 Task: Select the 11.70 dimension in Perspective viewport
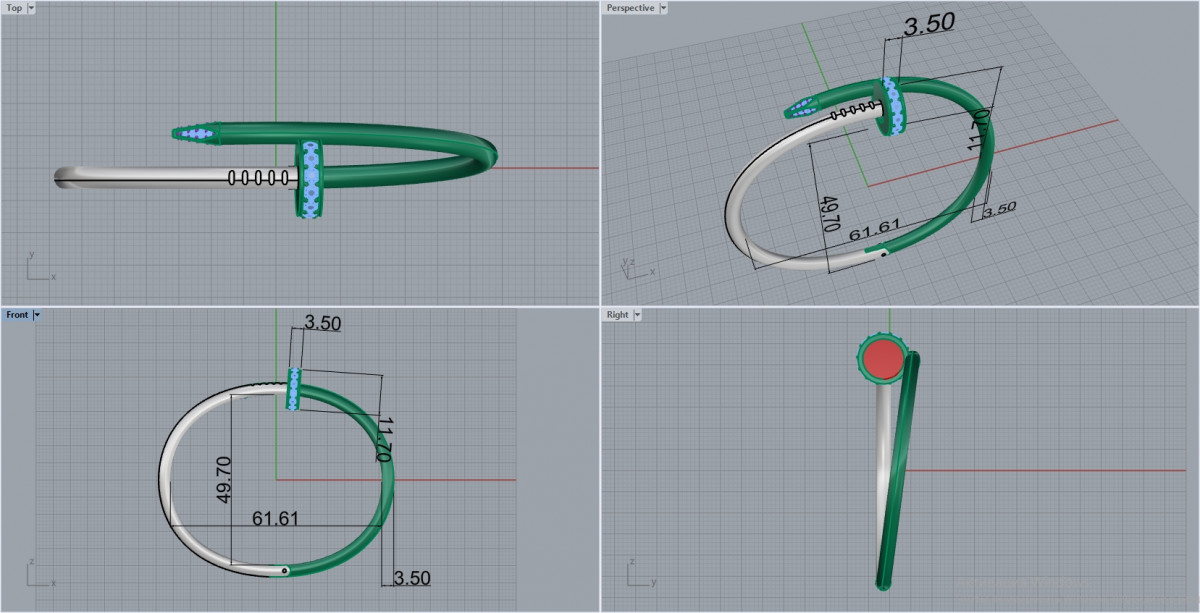coord(978,130)
